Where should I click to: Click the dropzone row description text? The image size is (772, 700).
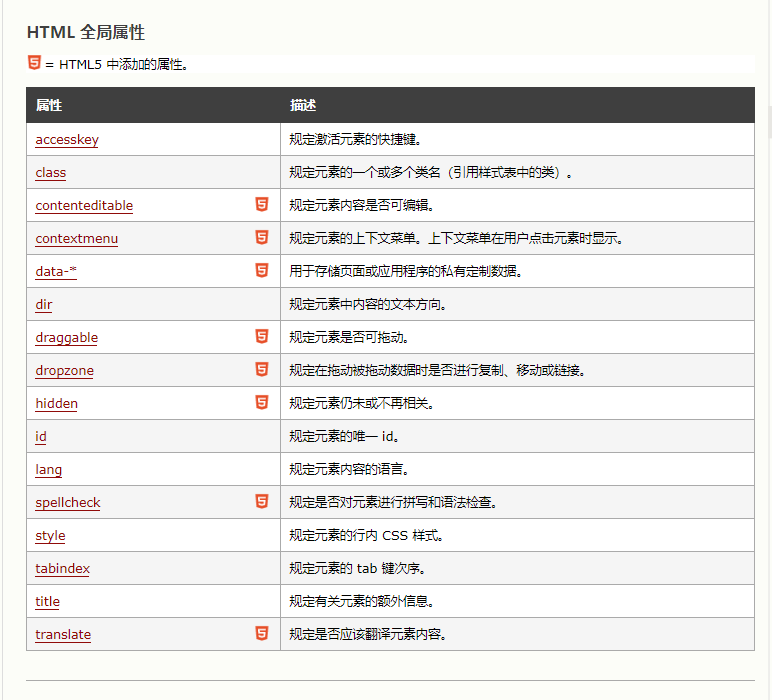[x=438, y=371]
